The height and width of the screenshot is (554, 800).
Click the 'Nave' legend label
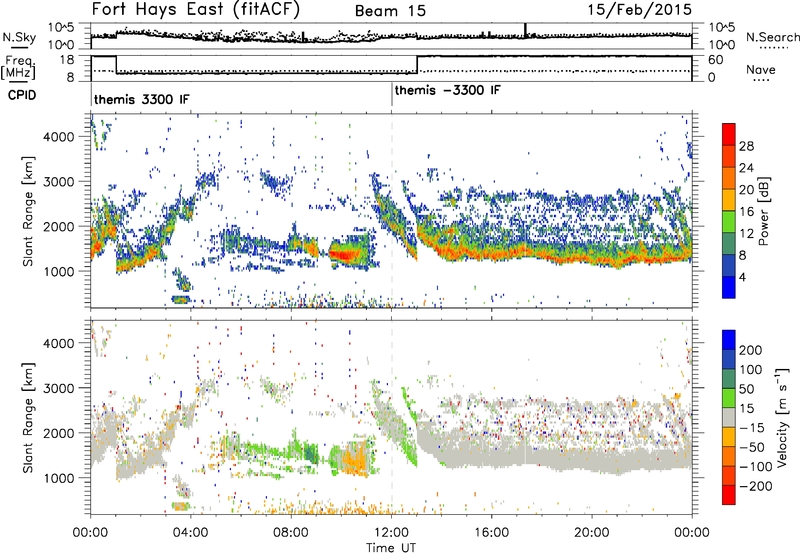(x=761, y=69)
